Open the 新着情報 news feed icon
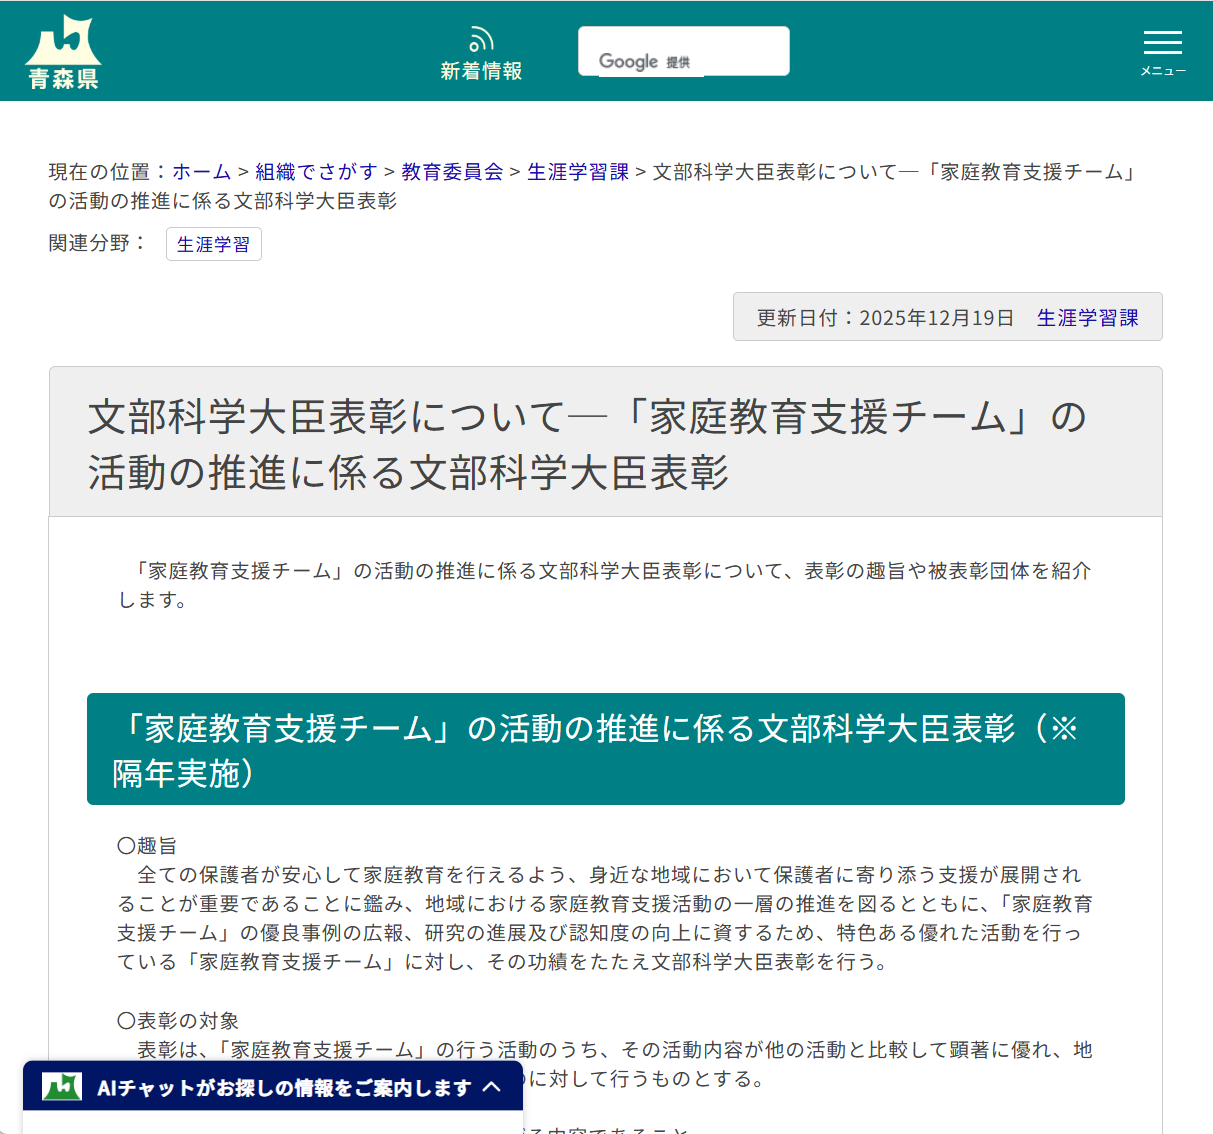1213x1134 pixels. (481, 50)
